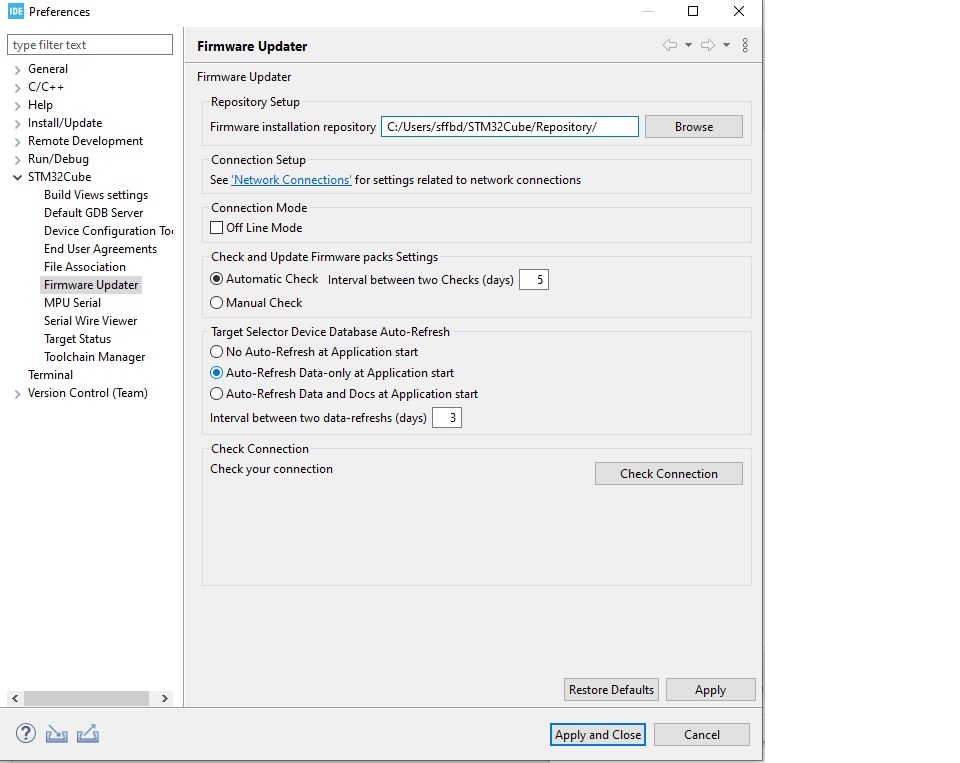Open the 'Network Connections' link
Image resolution: width=960 pixels, height=763 pixels.
(291, 180)
